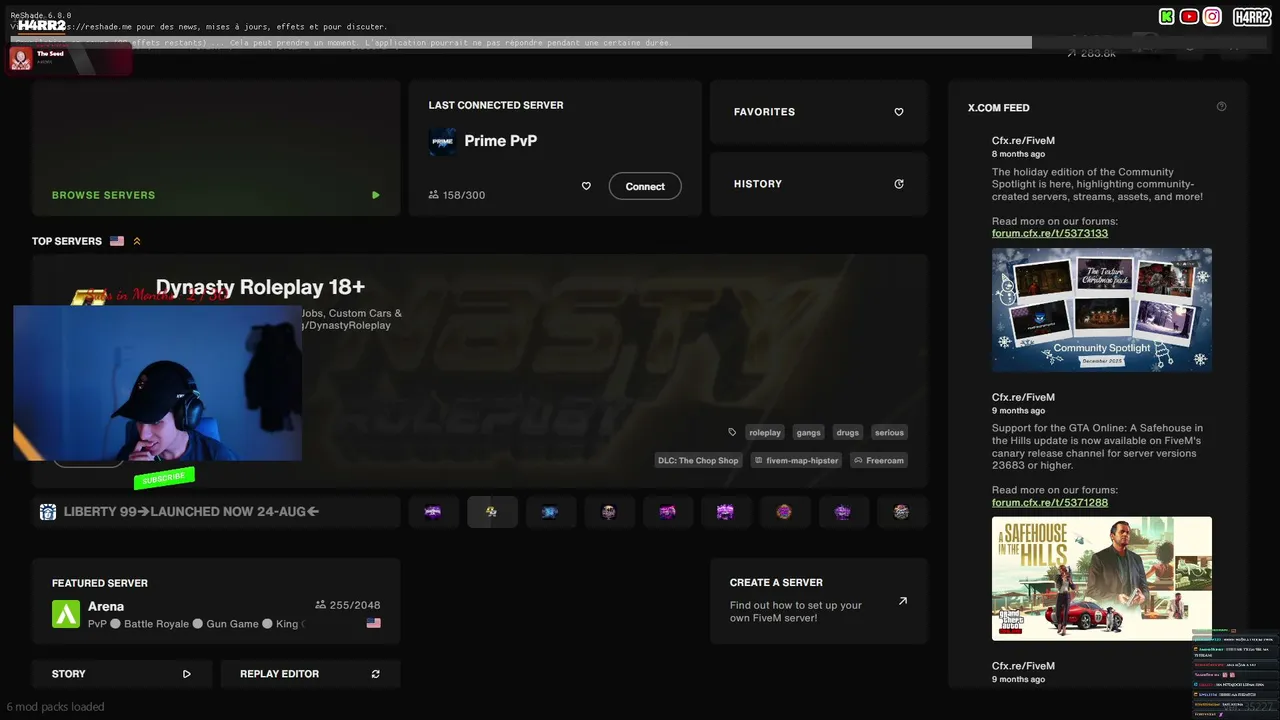1280x720 pixels.
Task: Click the gangs tag
Action: [x=808, y=432]
